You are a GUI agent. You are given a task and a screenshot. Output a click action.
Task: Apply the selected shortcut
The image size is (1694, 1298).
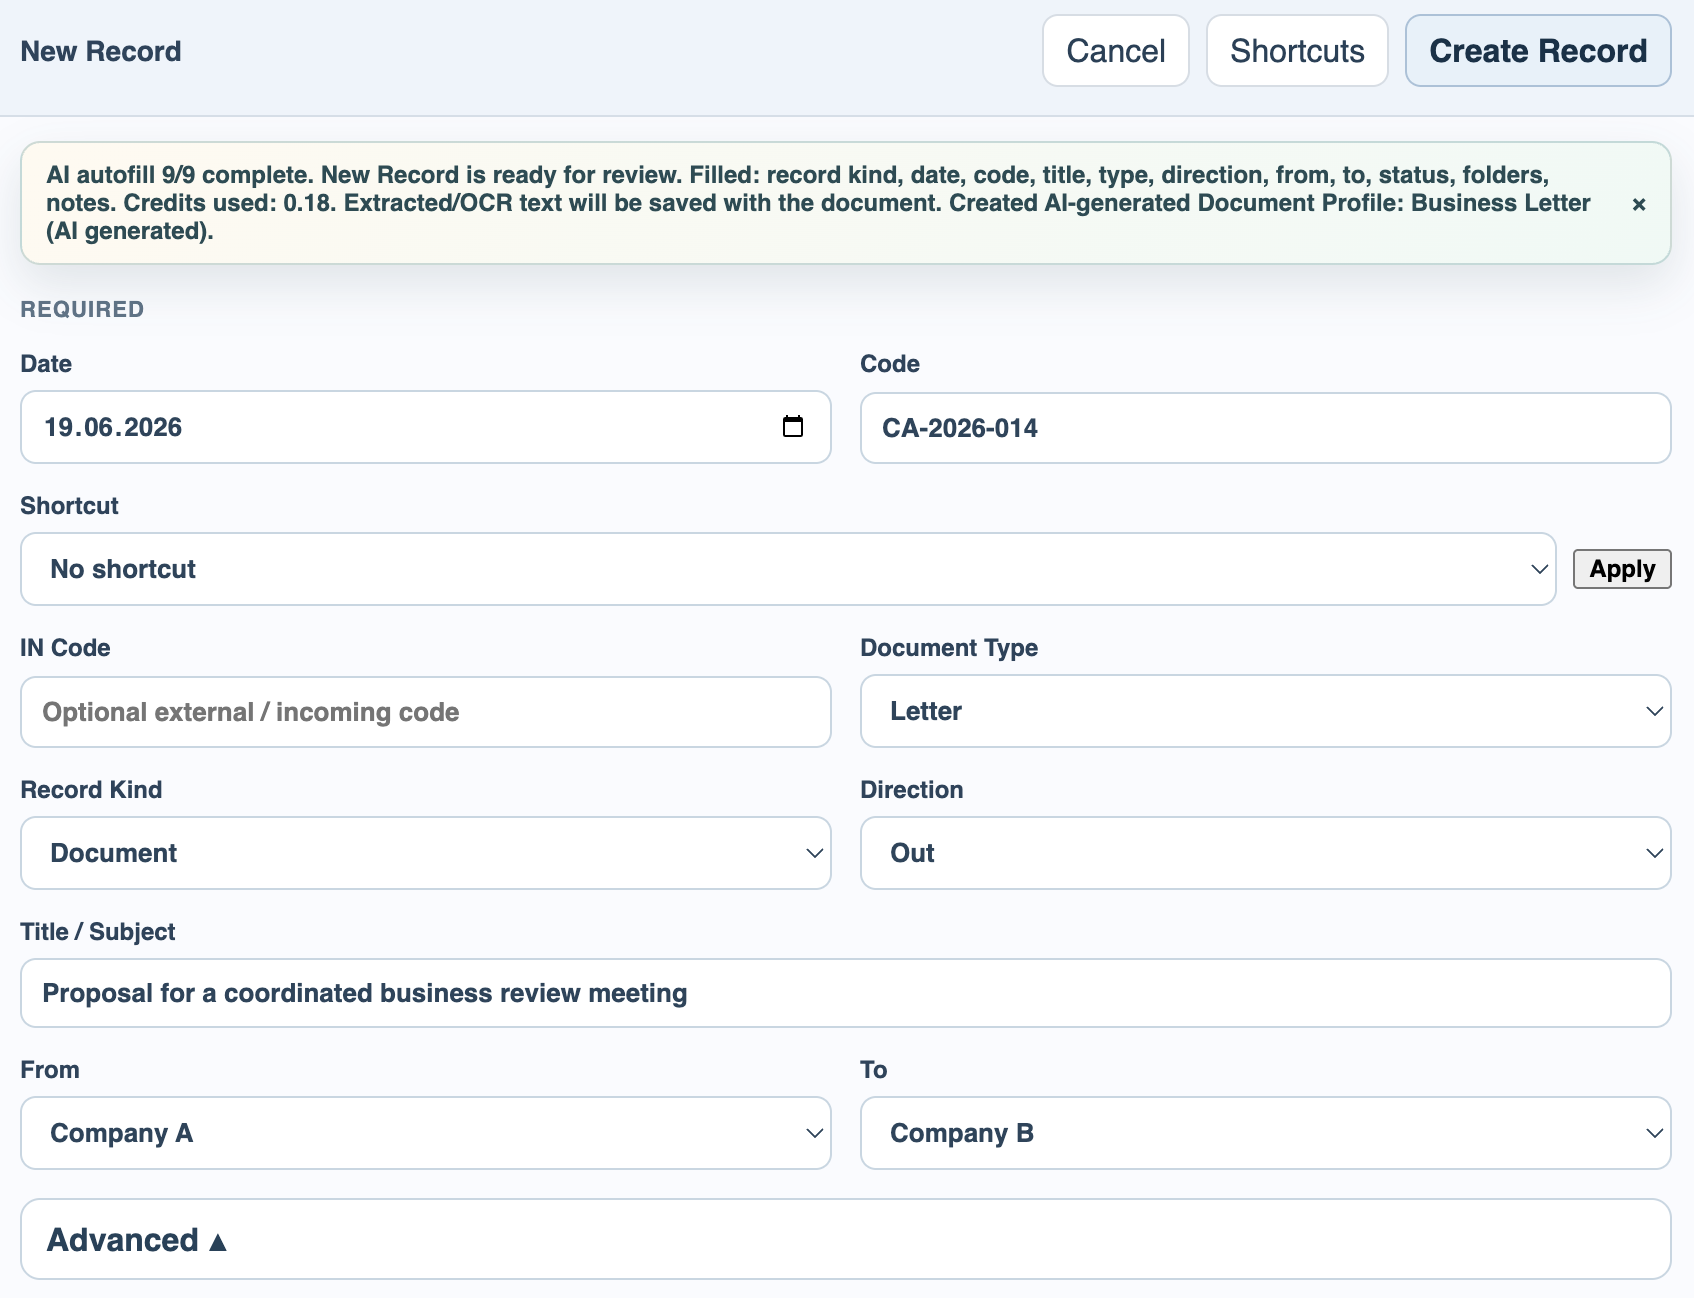(x=1621, y=569)
